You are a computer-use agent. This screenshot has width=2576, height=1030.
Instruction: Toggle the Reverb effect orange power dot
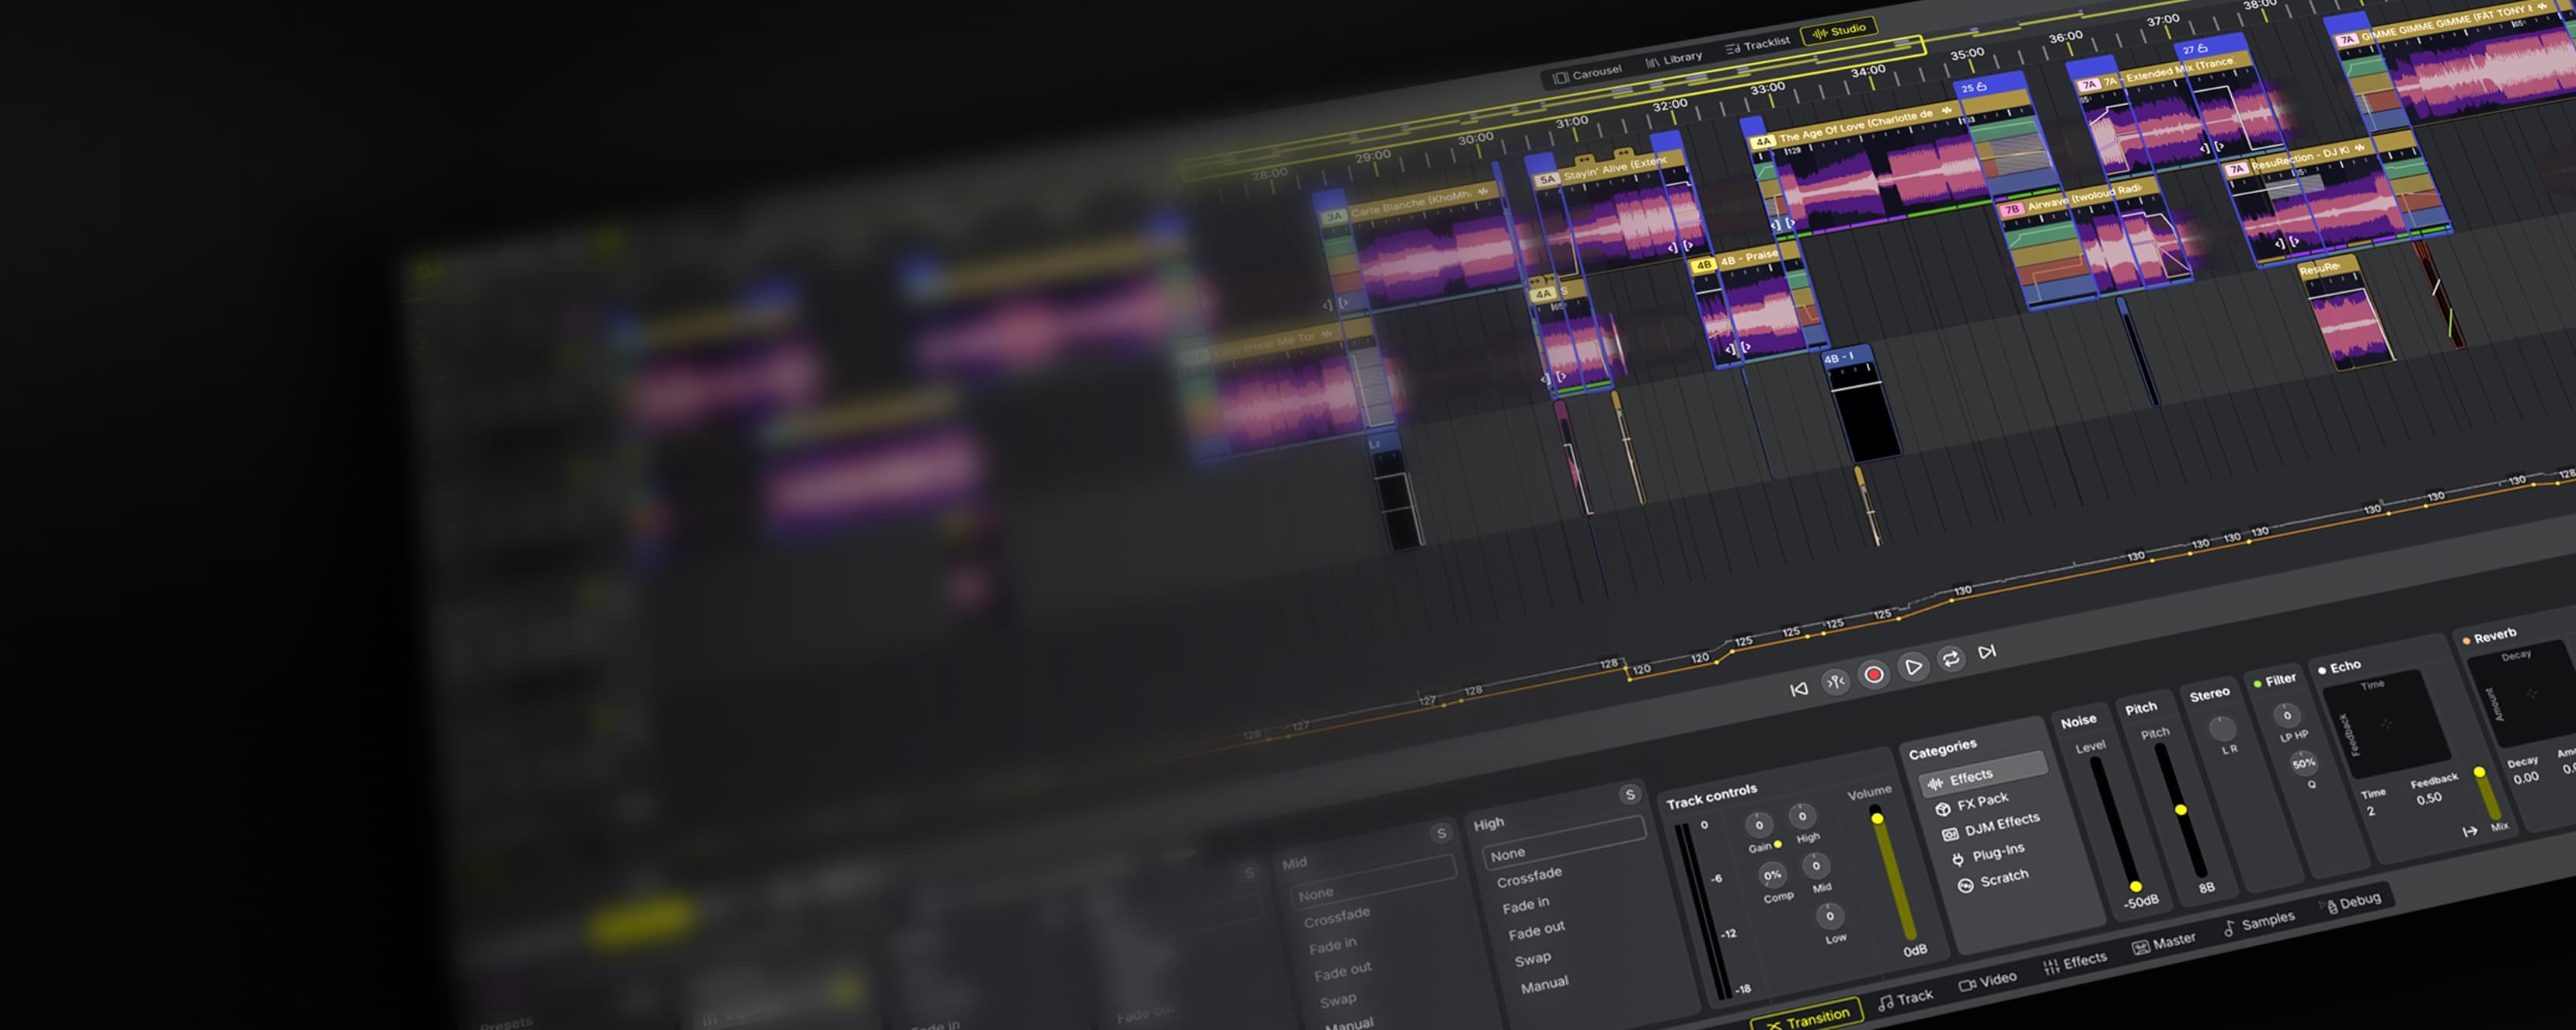coord(2466,640)
